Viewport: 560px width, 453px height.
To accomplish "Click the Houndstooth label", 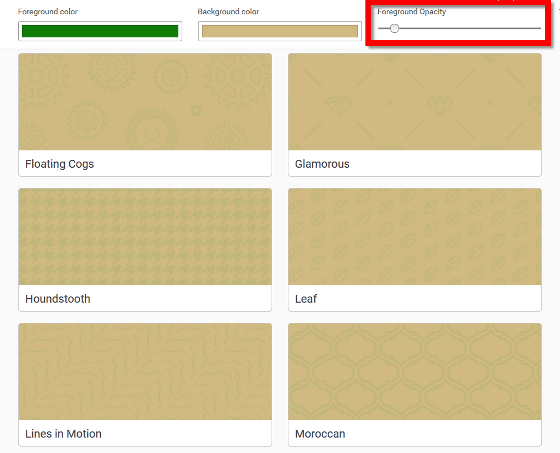I will click(58, 299).
